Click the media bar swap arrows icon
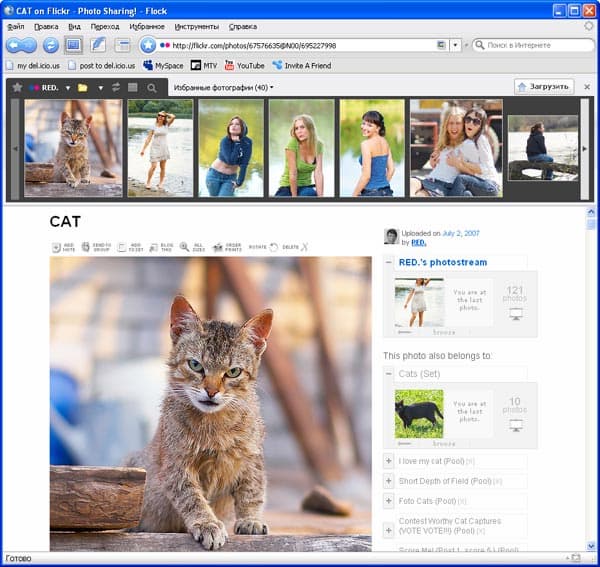The image size is (600, 567). [116, 88]
